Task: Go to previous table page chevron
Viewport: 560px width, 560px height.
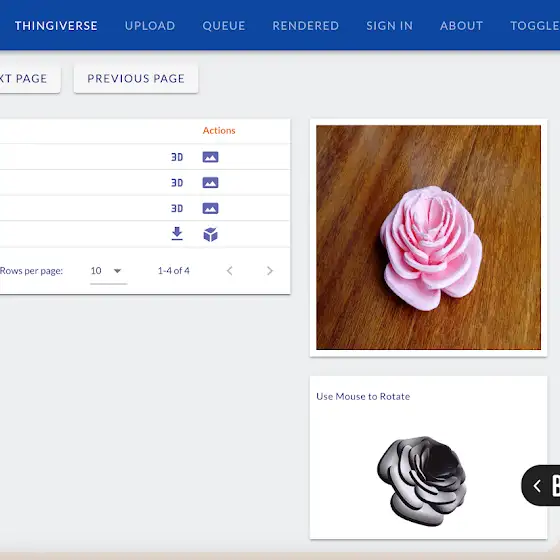Action: pos(230,271)
